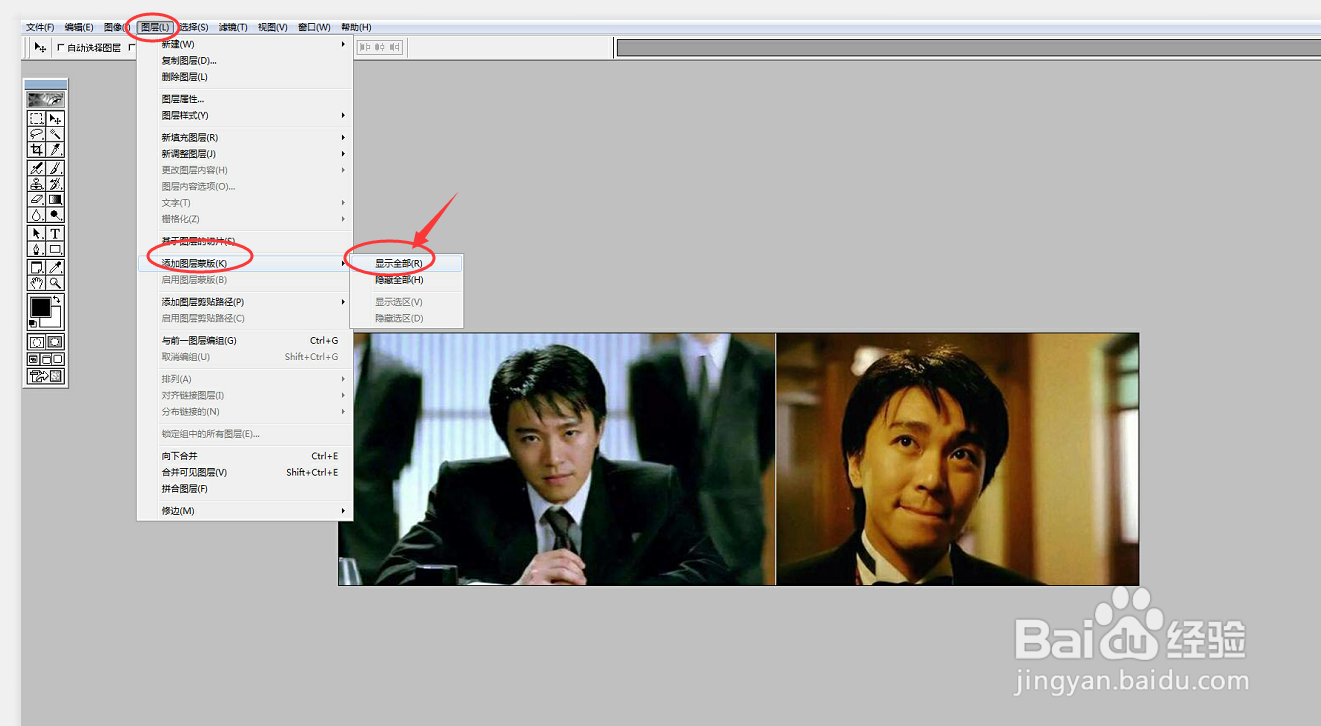
Task: Choose 合并可见图层(V) menu item
Action: pos(245,472)
